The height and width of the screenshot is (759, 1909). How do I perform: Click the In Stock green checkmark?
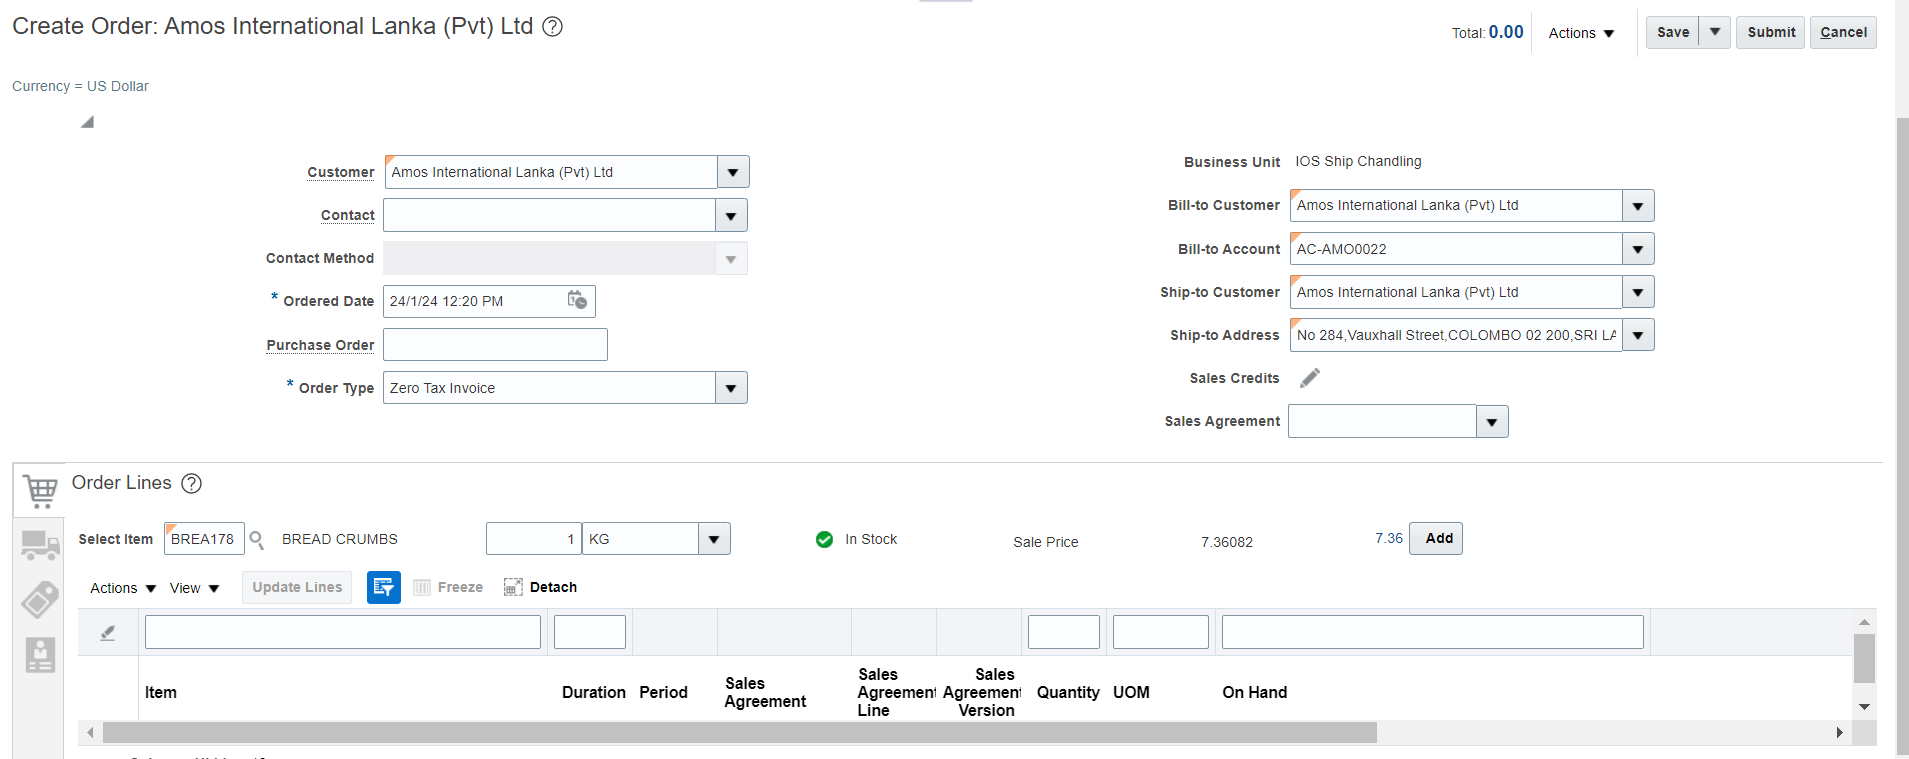point(824,539)
